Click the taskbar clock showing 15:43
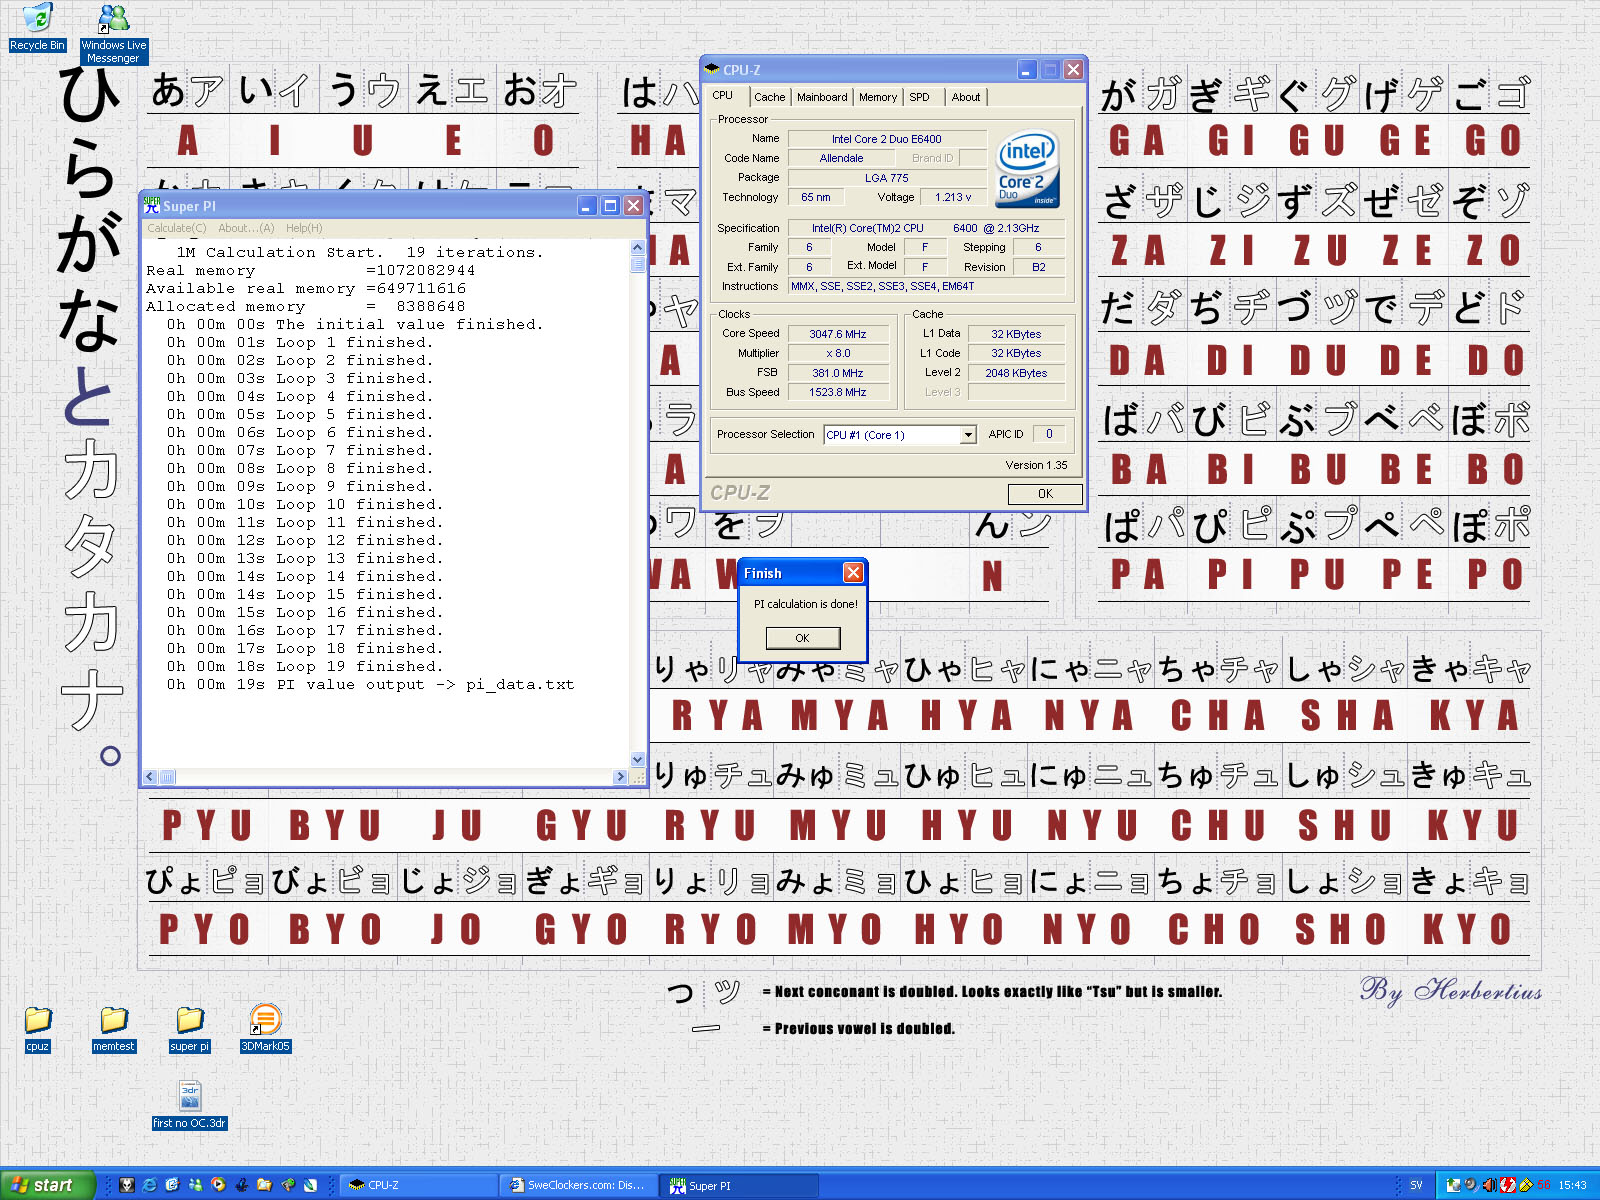 pos(1572,1185)
